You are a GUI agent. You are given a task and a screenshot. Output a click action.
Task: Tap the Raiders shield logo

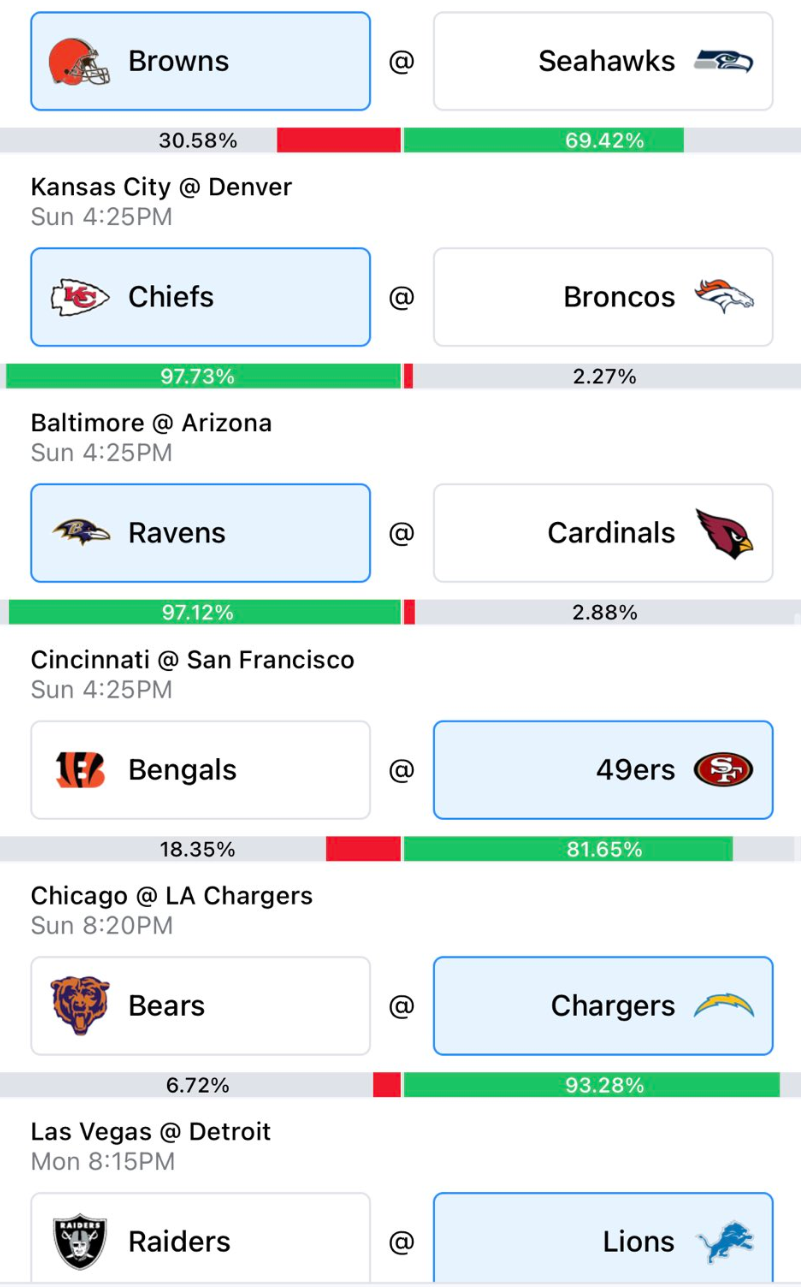(80, 1242)
